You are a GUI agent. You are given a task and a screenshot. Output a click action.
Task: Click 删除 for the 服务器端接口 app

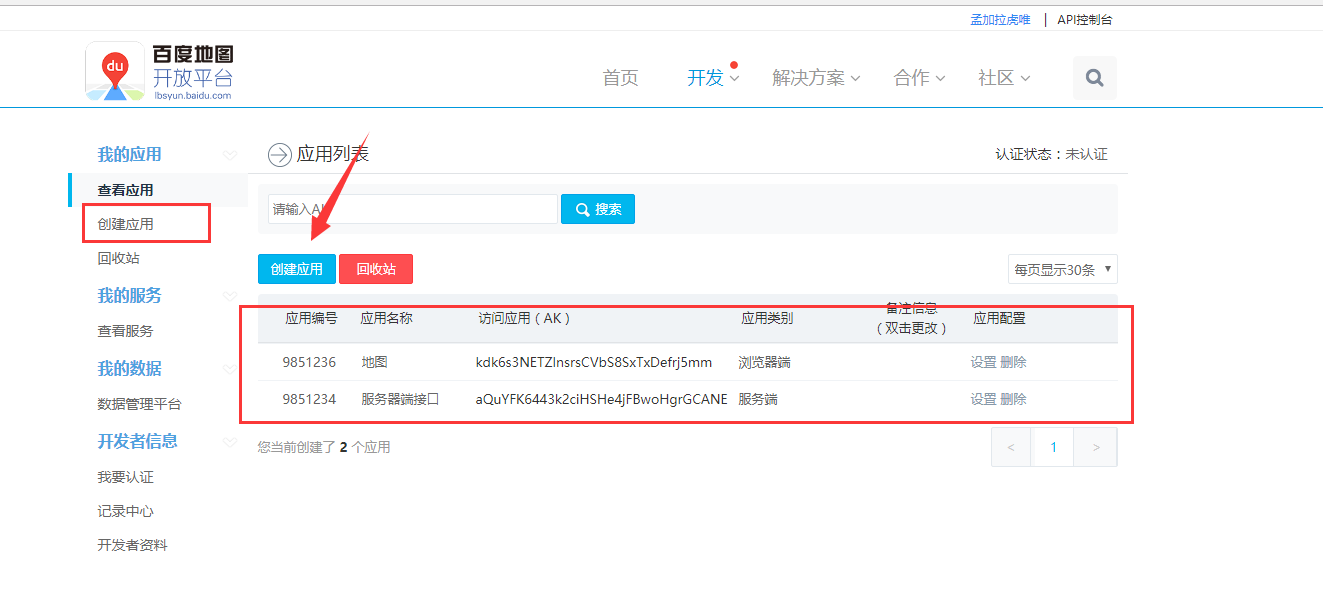tap(1013, 399)
